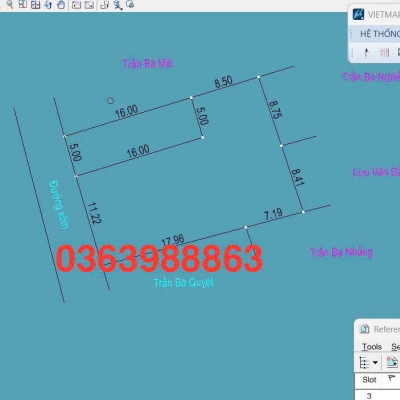The width and height of the screenshot is (400, 400).
Task: Select the Trần Bá Nhẵng label
Action: pos(341,252)
